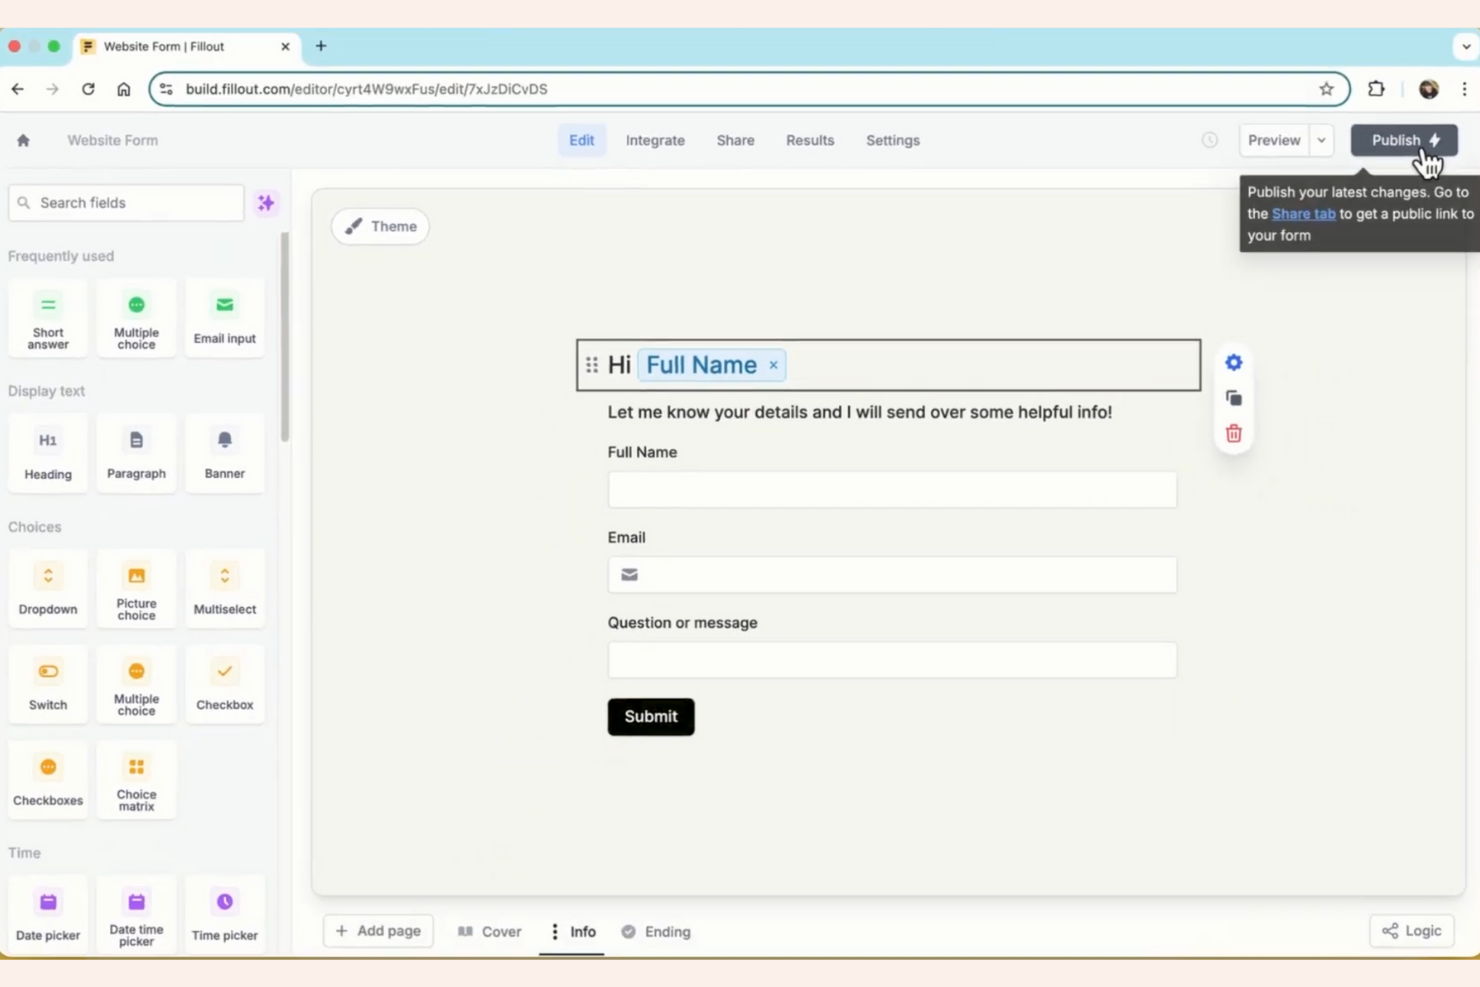Open the Logic panel
The image size is (1480, 987).
tap(1411, 930)
